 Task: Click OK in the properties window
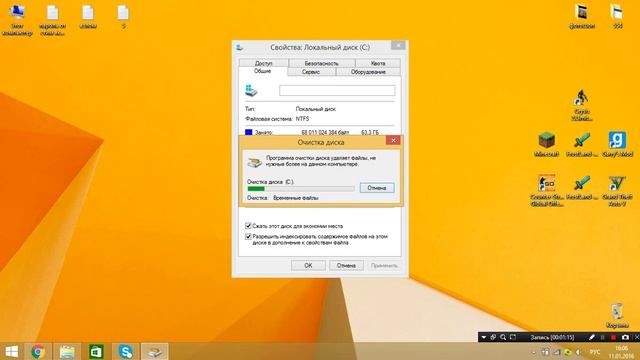point(308,265)
